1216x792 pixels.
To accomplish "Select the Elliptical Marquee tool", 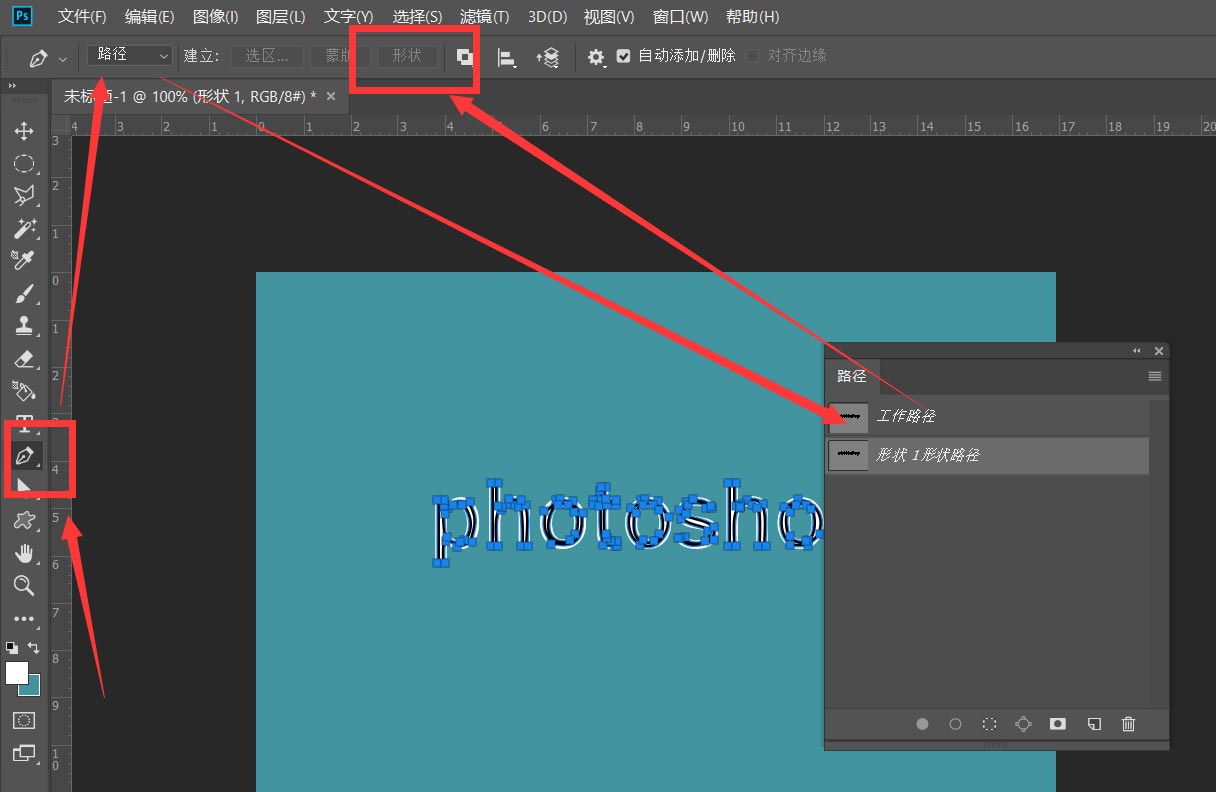I will click(x=24, y=164).
